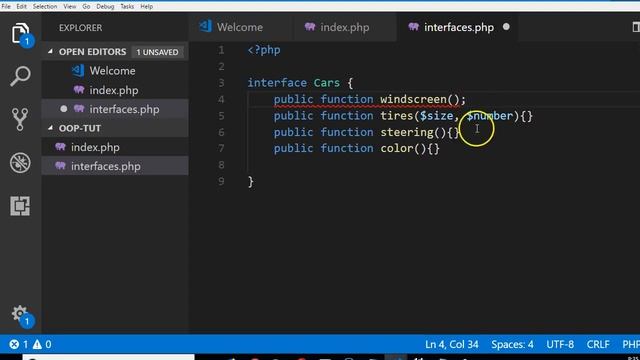Open the Search view icon
The height and width of the screenshot is (360, 640).
click(x=20, y=76)
